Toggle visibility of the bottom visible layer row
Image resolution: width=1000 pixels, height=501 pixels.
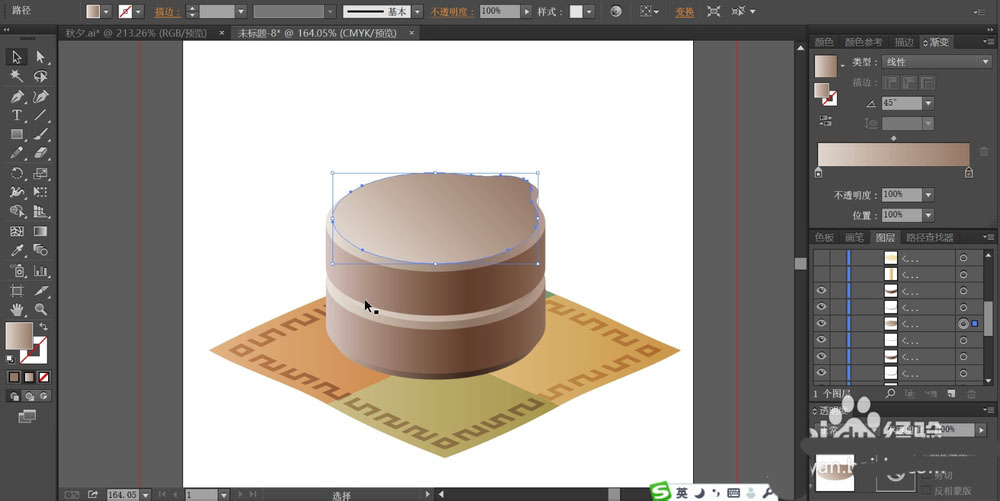pos(821,373)
